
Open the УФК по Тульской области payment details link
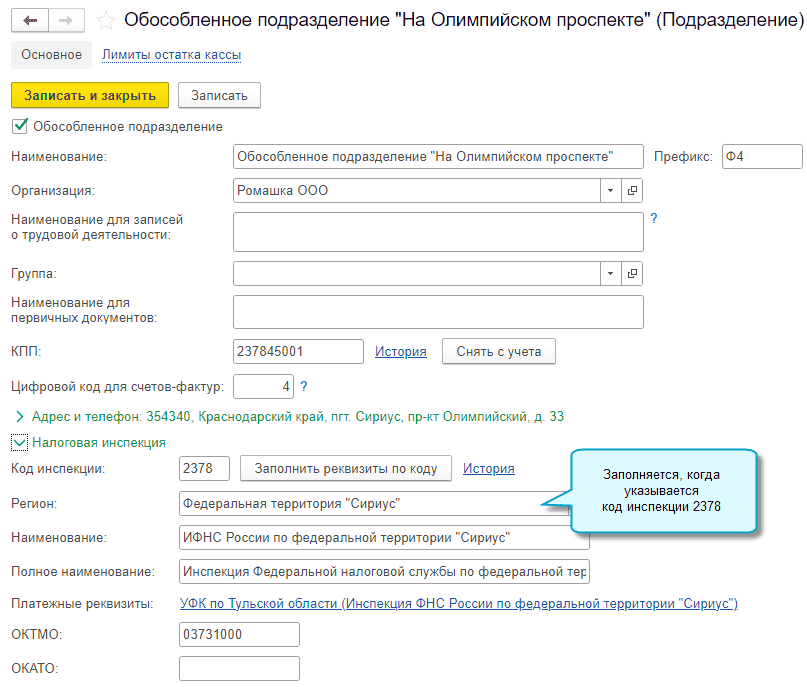[458, 604]
